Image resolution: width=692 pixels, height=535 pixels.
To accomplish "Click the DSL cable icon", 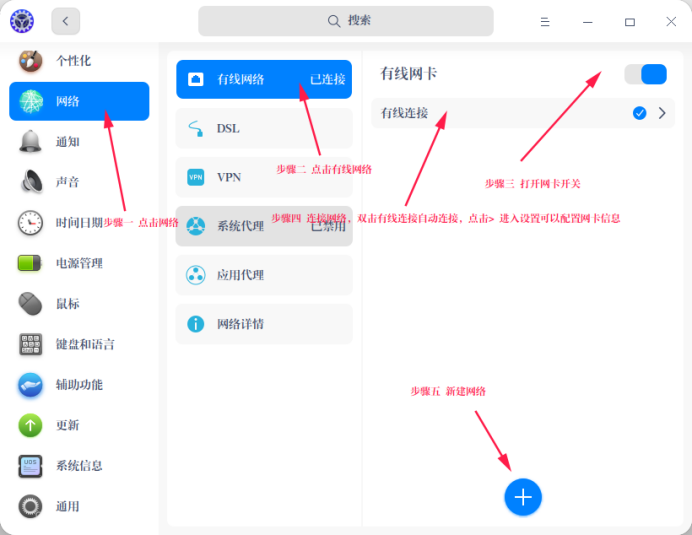I will pyautogui.click(x=196, y=128).
